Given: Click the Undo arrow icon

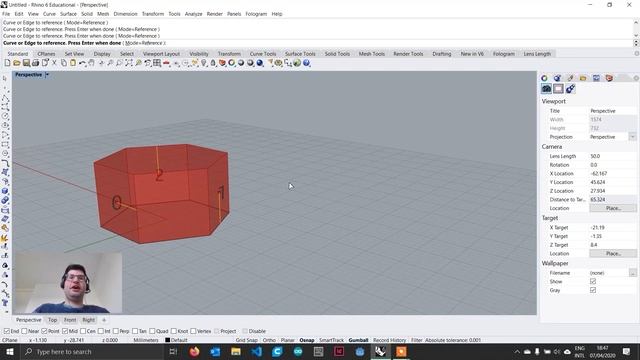Looking at the screenshot, I should click(82, 63).
